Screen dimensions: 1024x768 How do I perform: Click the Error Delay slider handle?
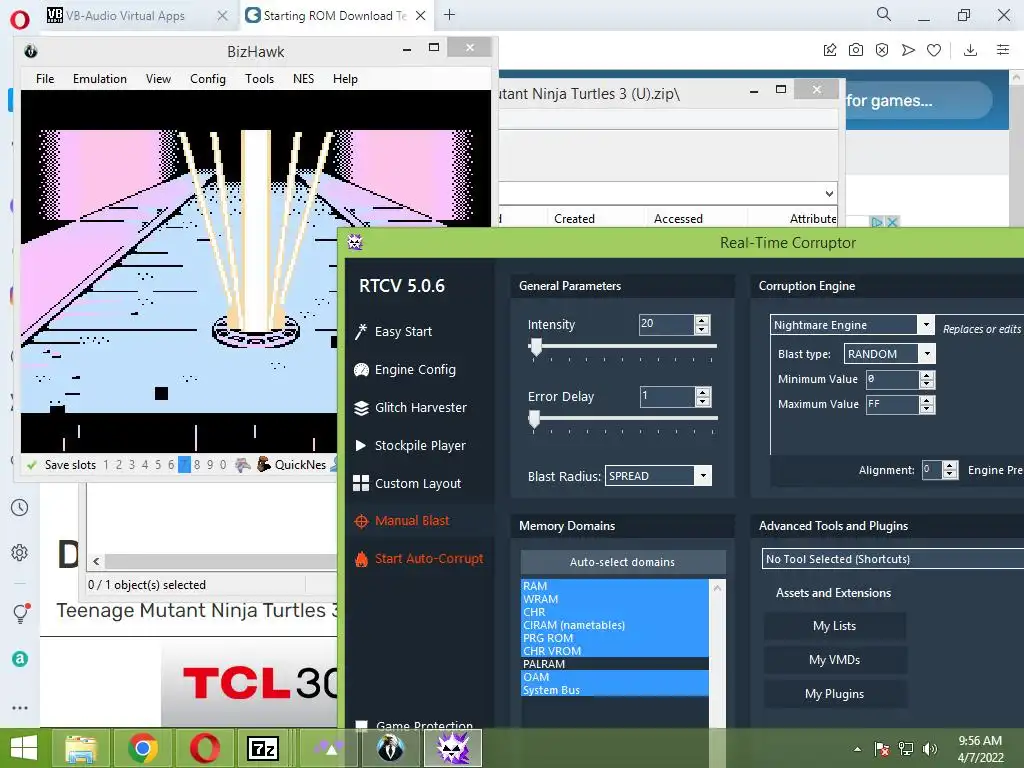534,419
